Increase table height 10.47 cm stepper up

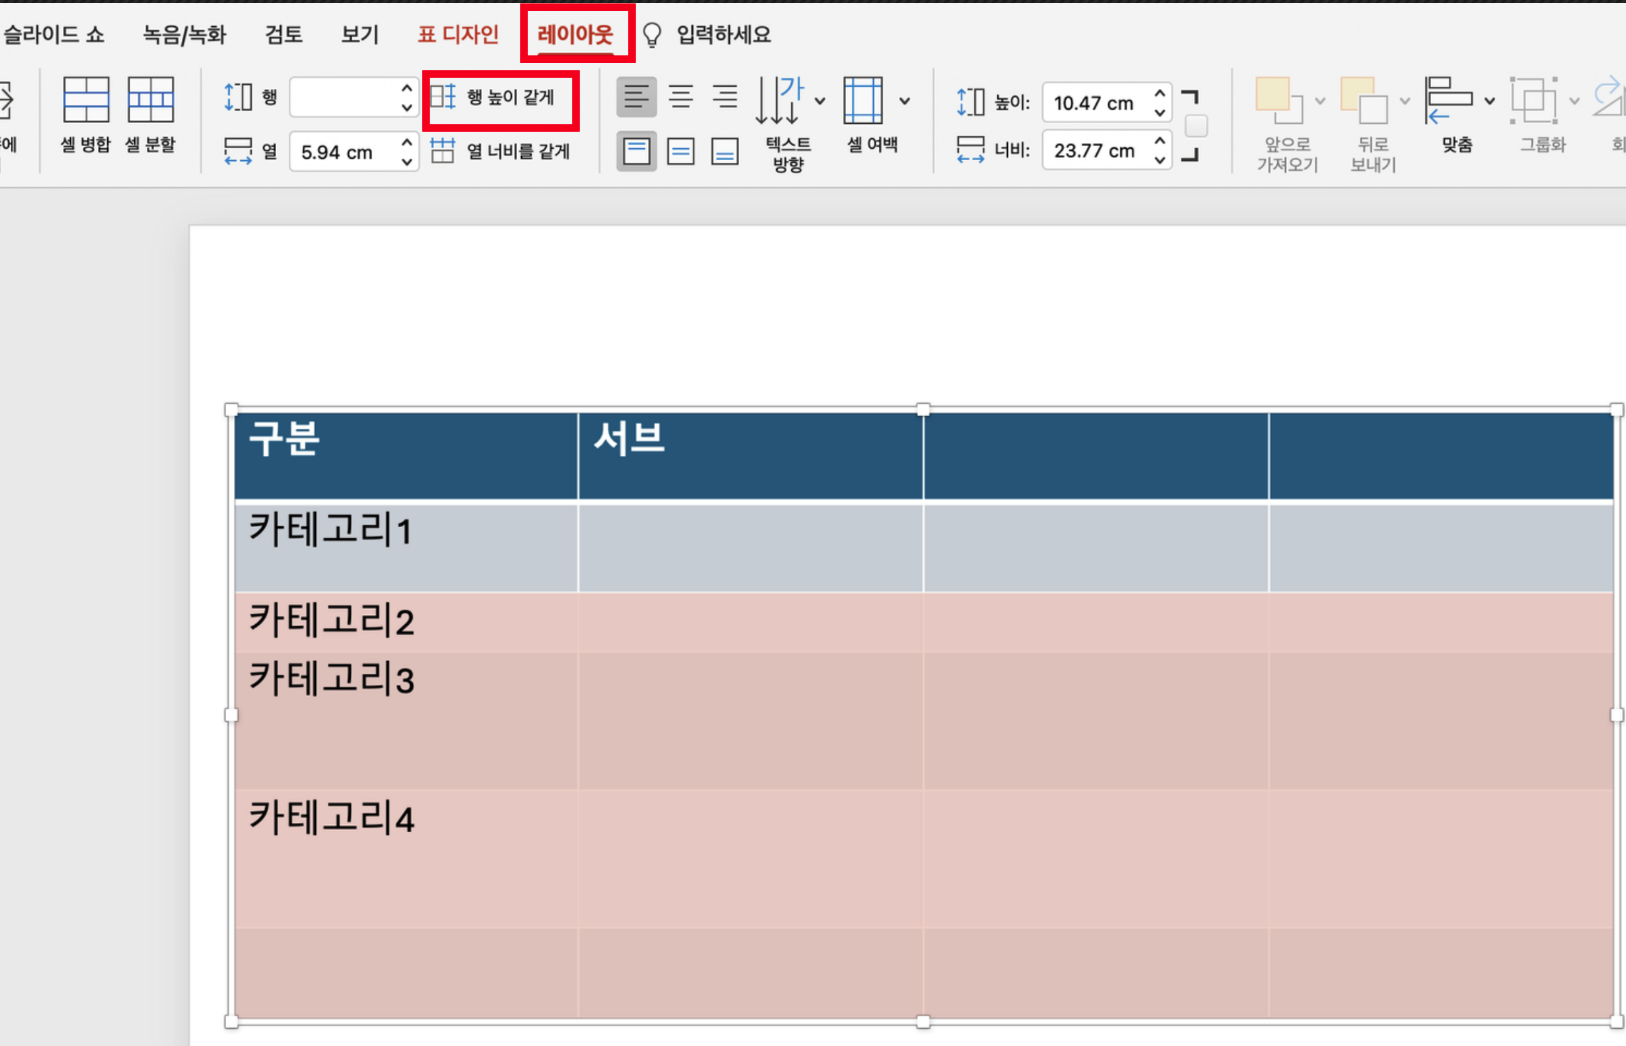click(1160, 93)
